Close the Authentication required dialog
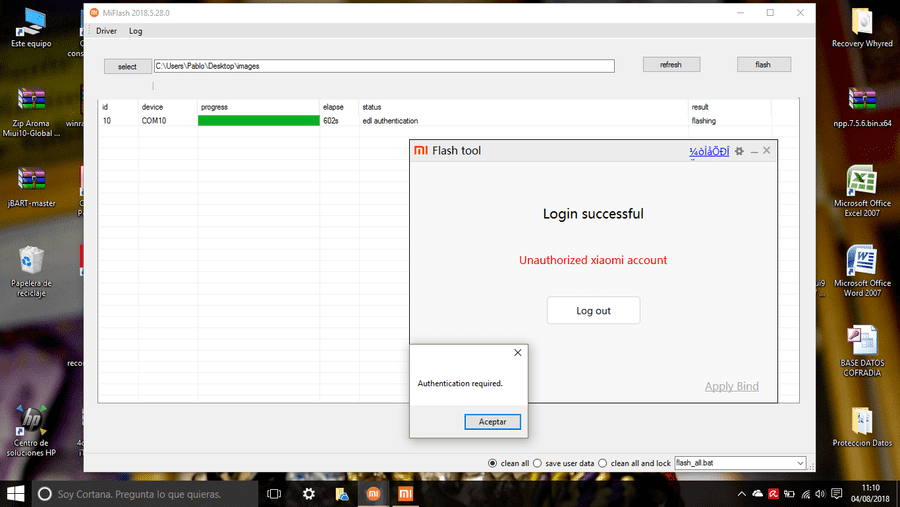The height and width of the screenshot is (507, 900). [x=518, y=353]
